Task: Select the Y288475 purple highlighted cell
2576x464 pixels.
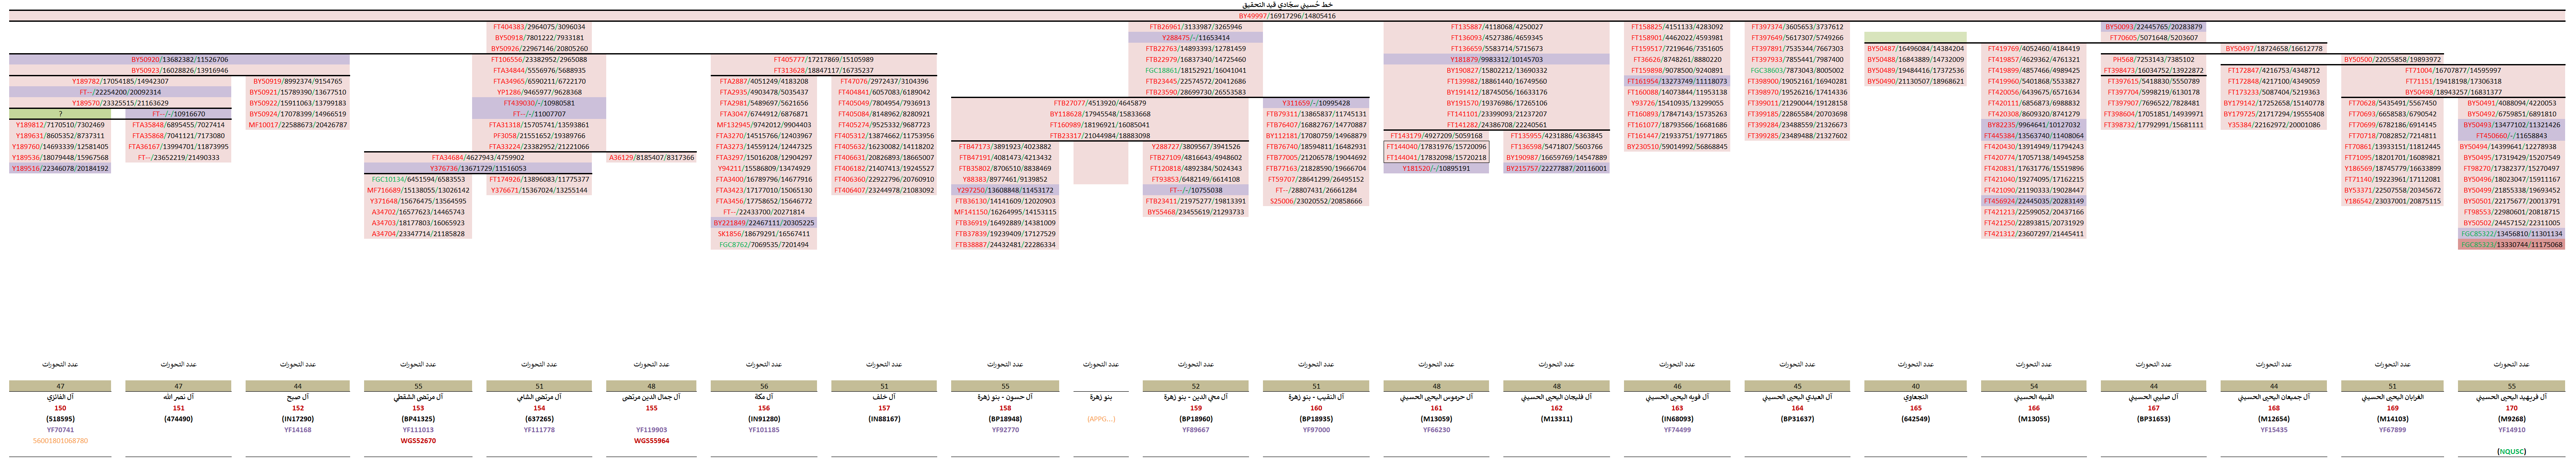Action: coord(1195,38)
